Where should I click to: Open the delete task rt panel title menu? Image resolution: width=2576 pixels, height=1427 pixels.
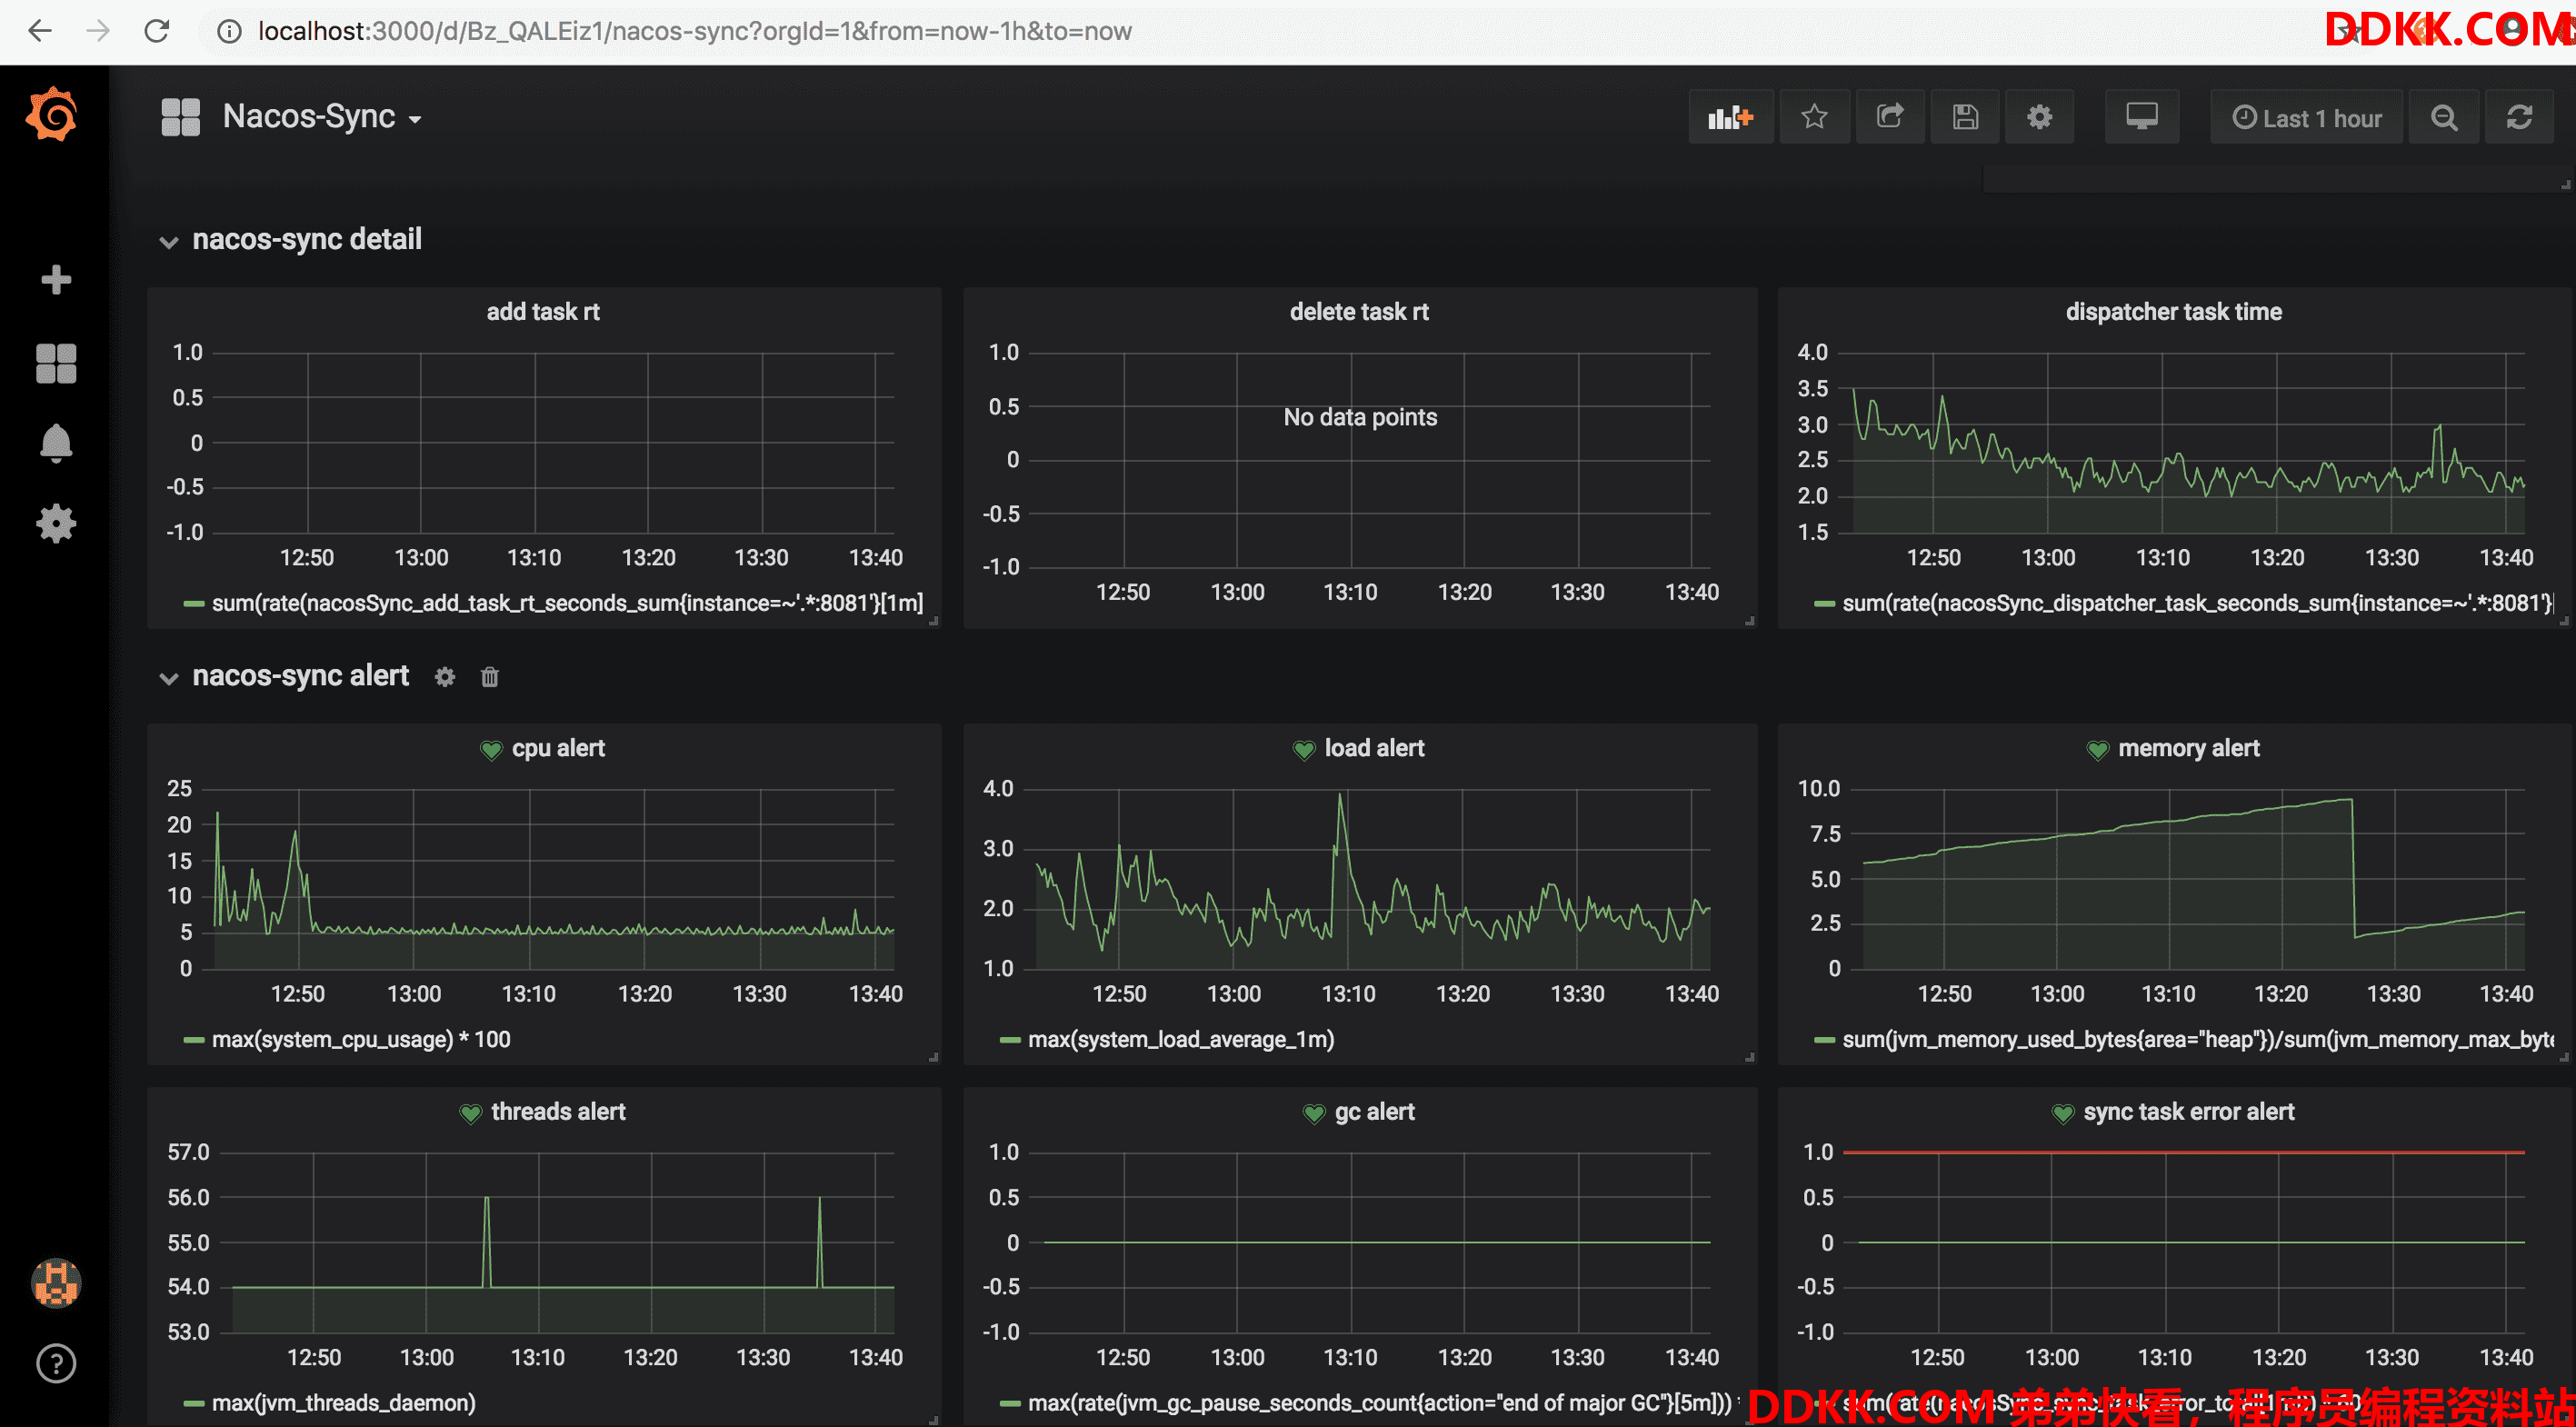pos(1359,312)
